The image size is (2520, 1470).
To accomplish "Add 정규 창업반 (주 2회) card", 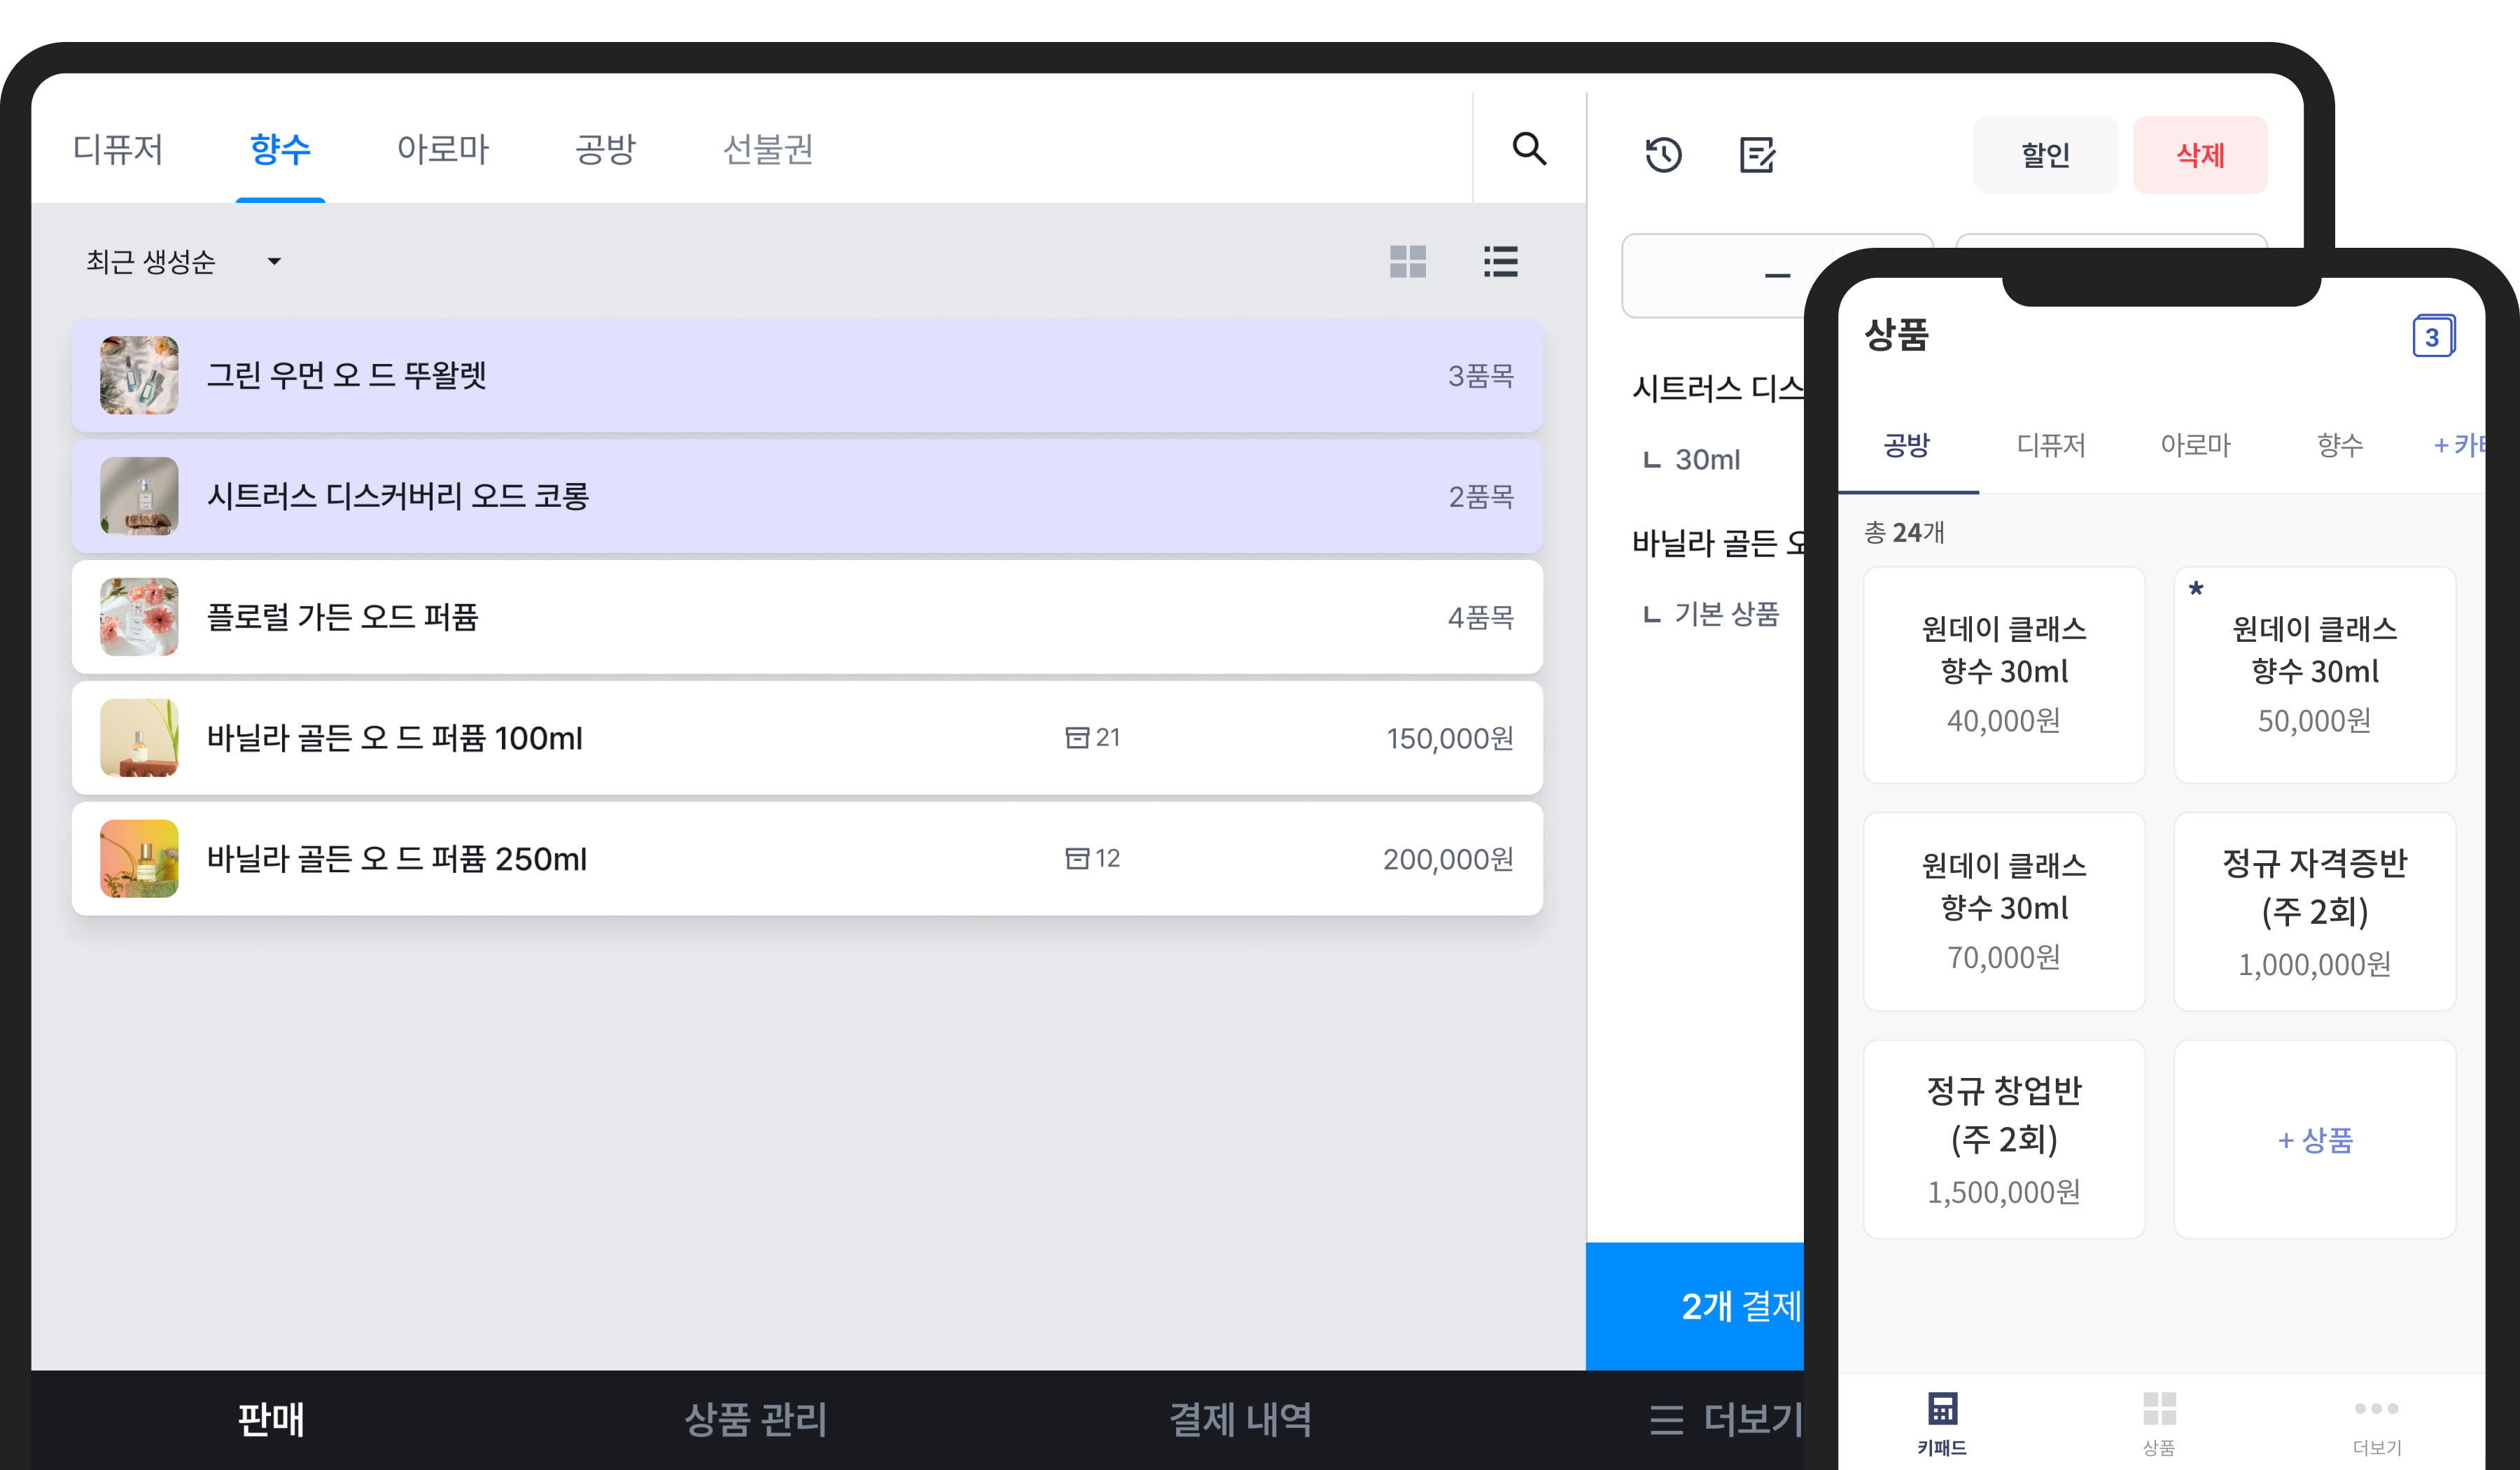I will (2004, 1139).
